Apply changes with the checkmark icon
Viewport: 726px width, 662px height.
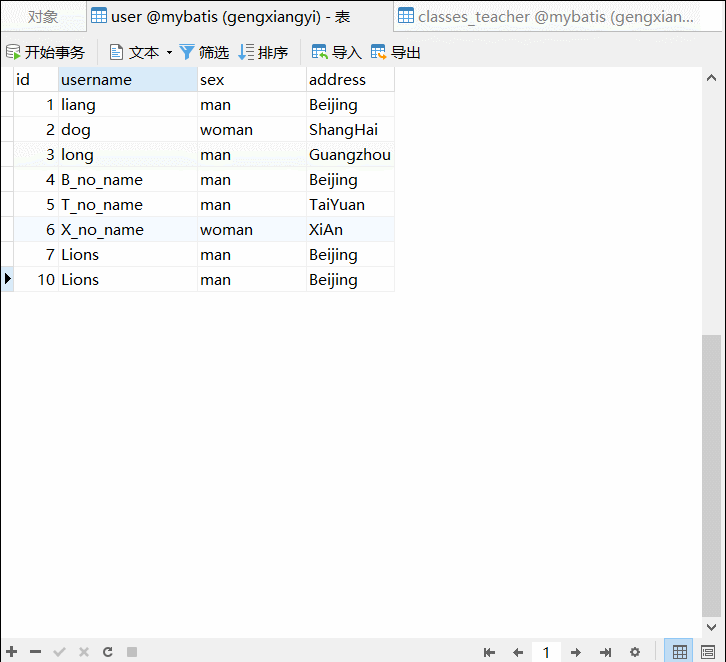60,652
